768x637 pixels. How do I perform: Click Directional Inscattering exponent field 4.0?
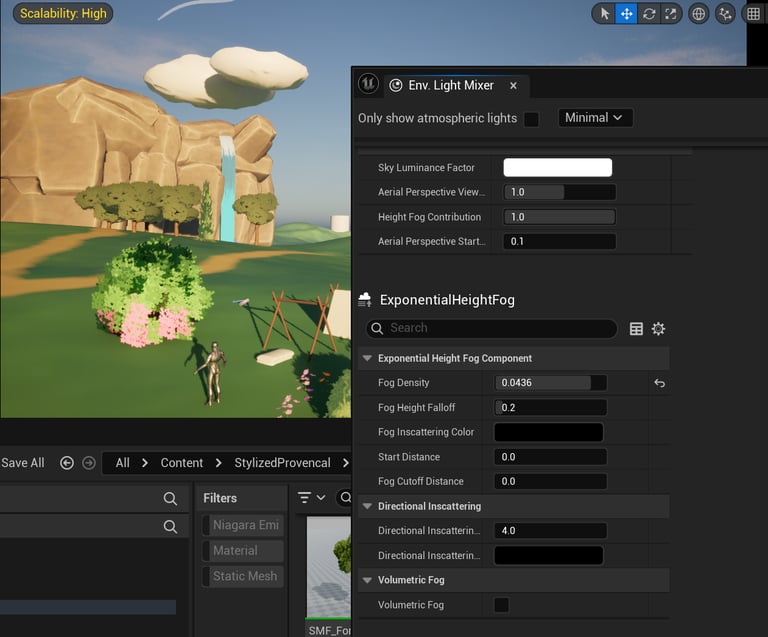click(x=551, y=530)
